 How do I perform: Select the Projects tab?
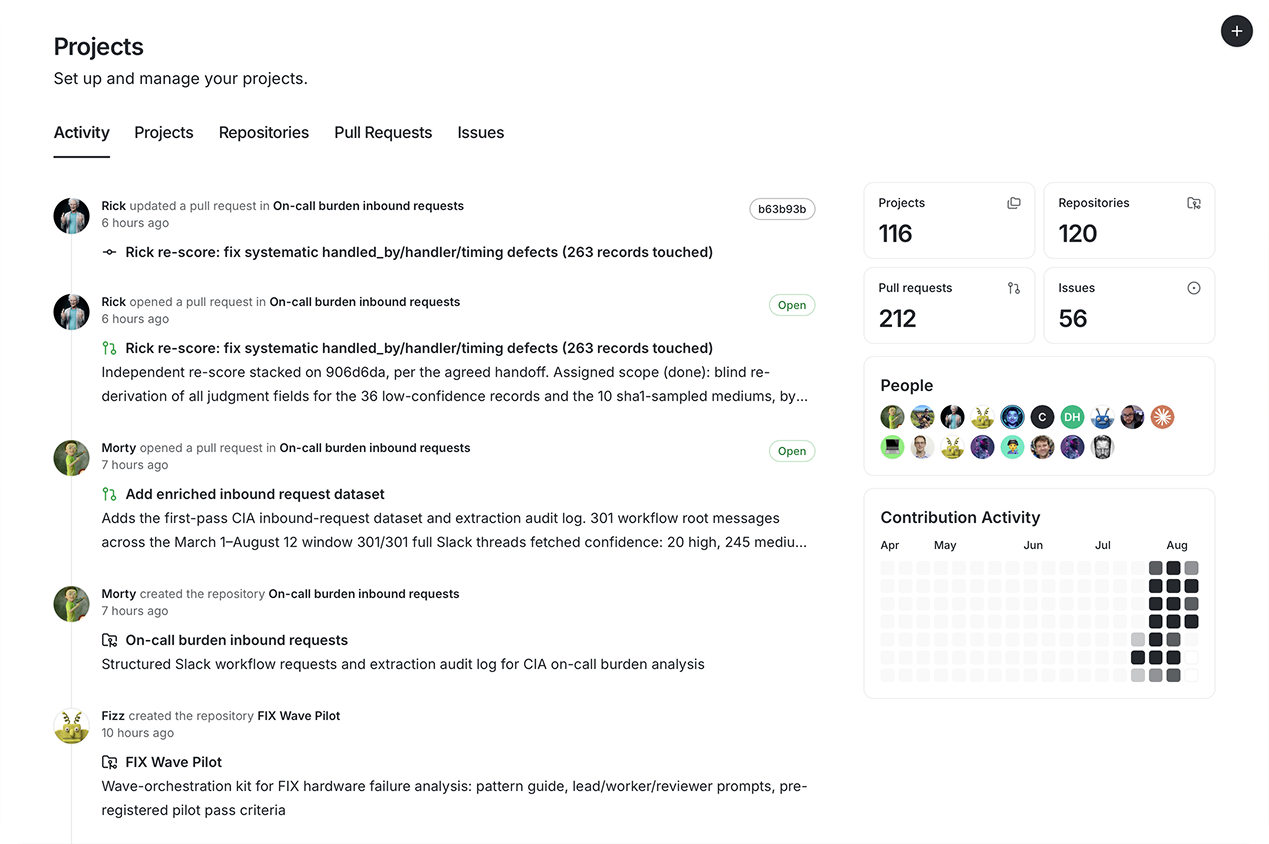164,133
